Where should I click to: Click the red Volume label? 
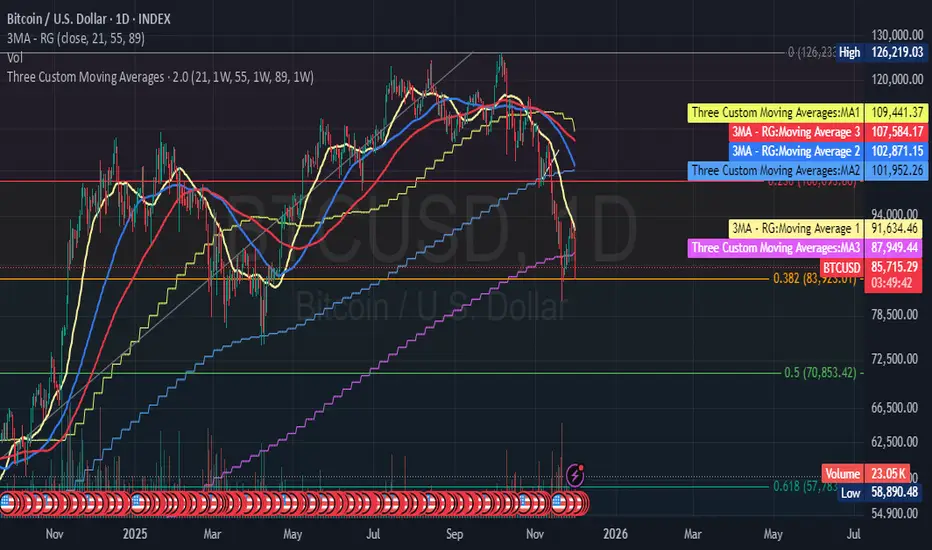tap(843, 473)
